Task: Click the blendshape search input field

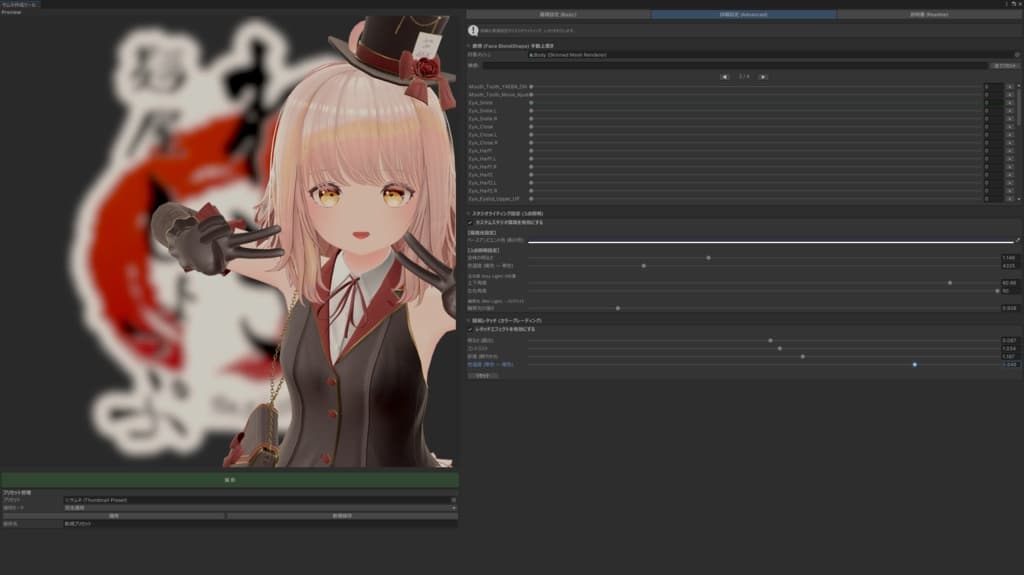Action: 735,65
